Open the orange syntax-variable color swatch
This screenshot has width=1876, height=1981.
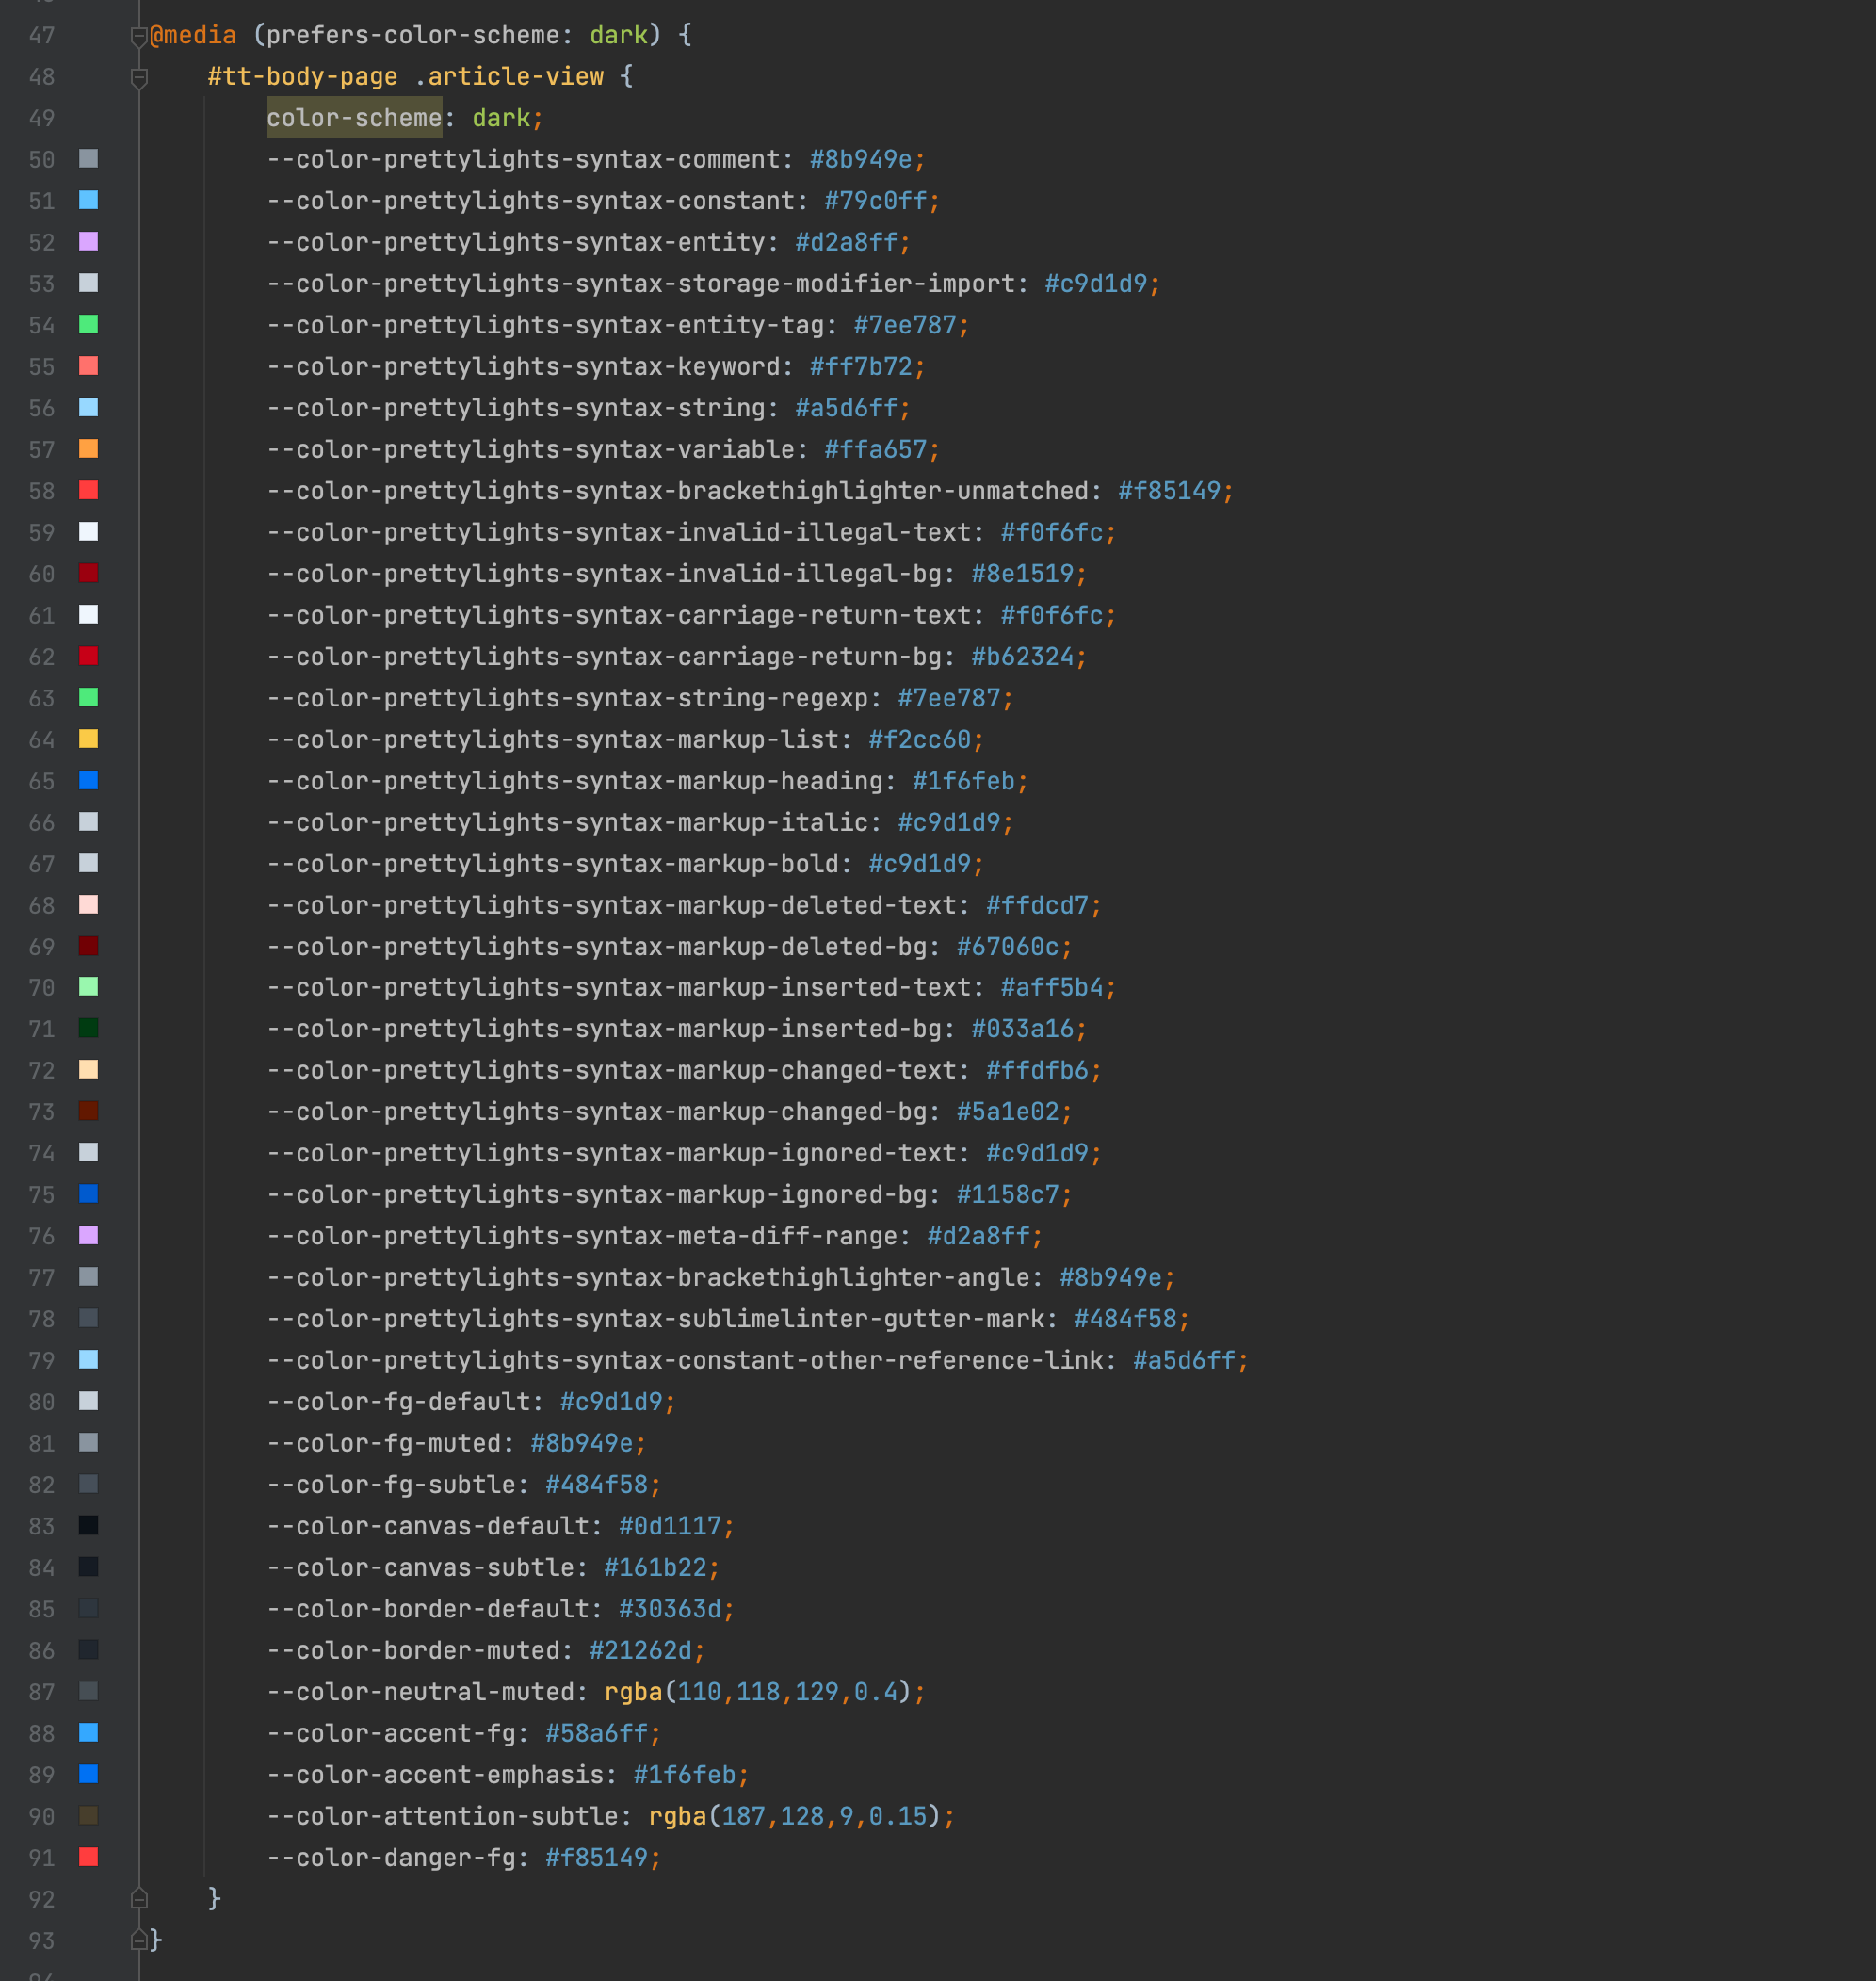tap(88, 449)
